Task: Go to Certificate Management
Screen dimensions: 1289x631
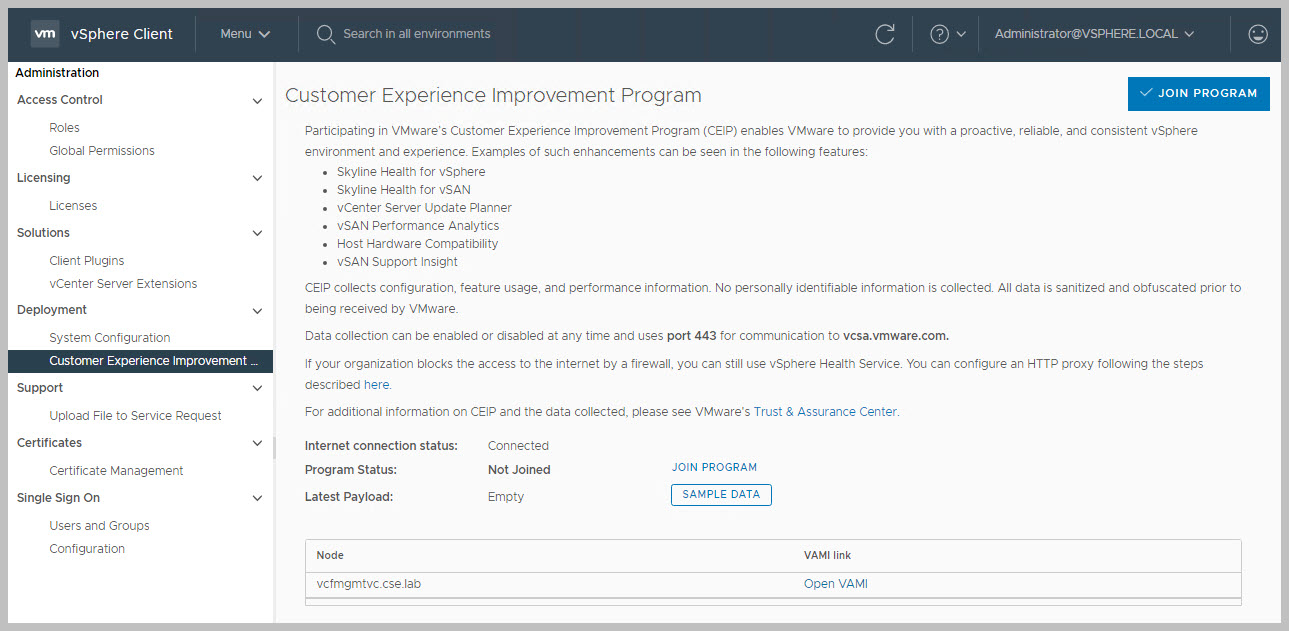Action: 116,471
